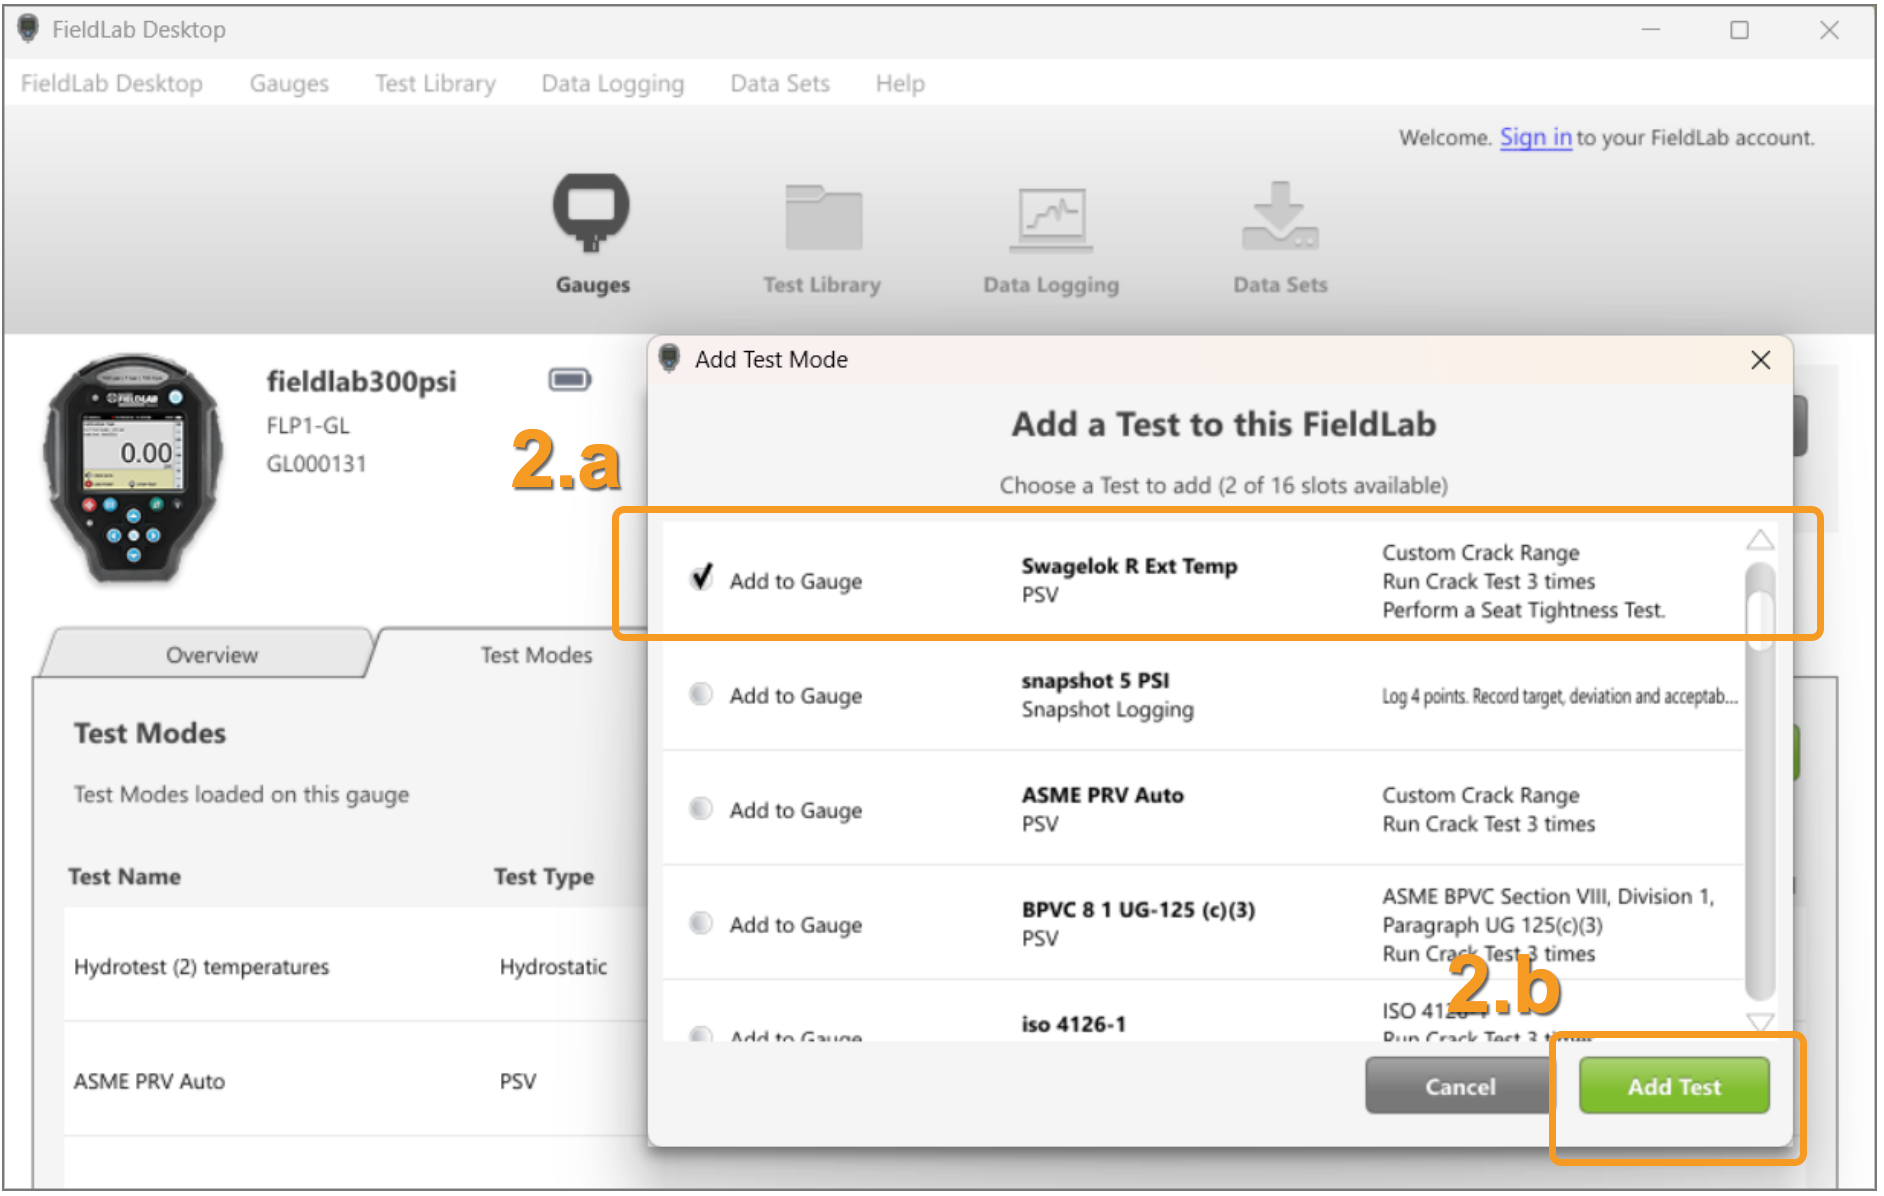The image size is (1884, 1196).
Task: Click the Test Type column header
Action: pyautogui.click(x=544, y=877)
